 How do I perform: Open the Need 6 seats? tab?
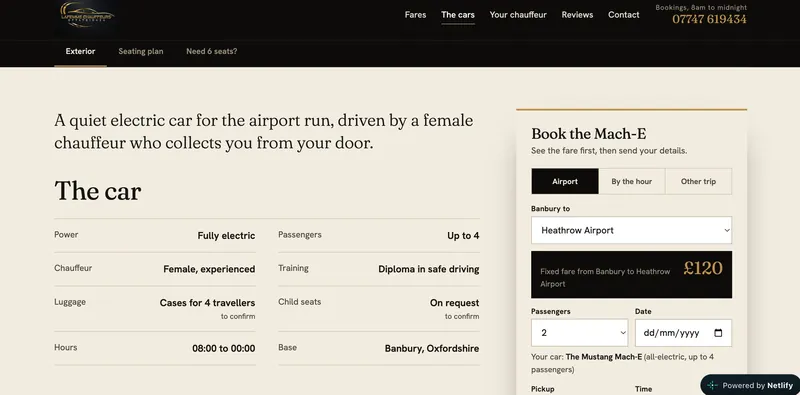(212, 51)
